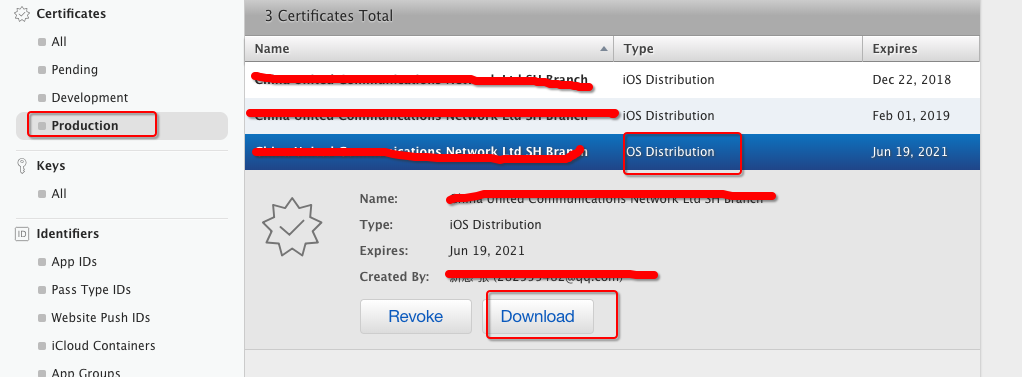Select certificate expiring Dec 22, 2018
The height and width of the screenshot is (377, 1022).
612,80
